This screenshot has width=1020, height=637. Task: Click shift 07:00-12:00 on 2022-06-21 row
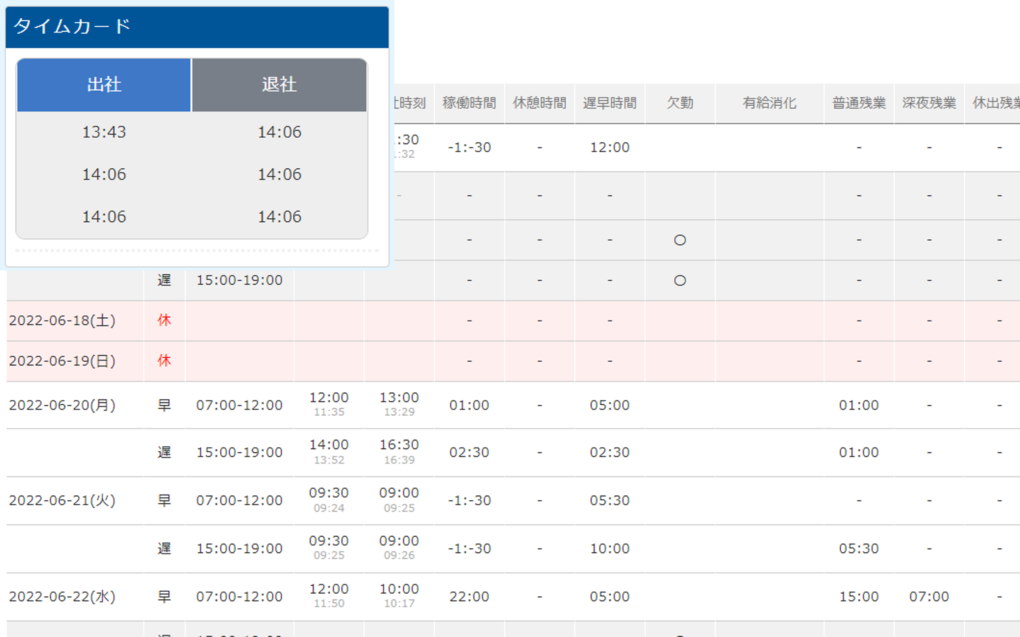[239, 500]
